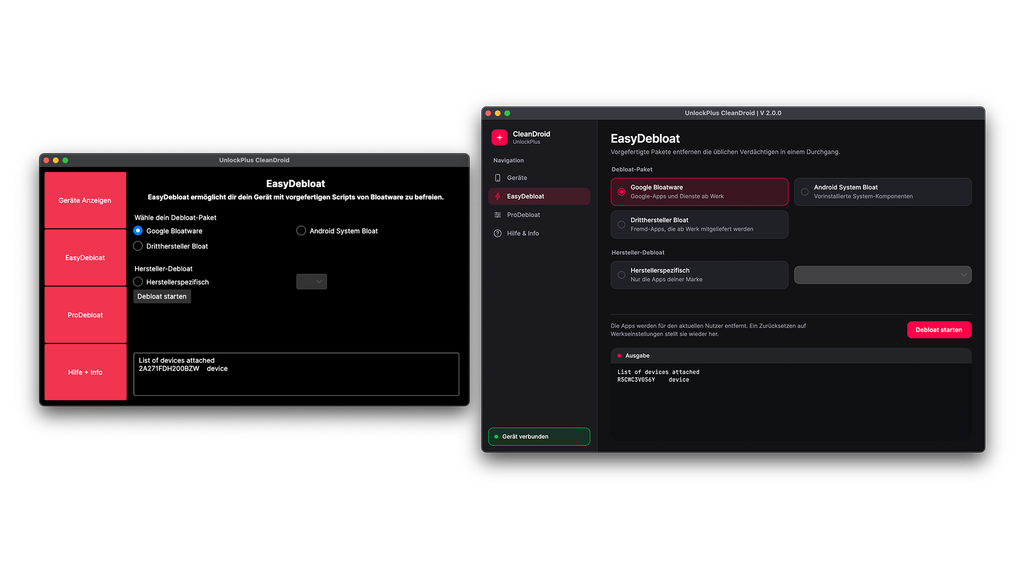Pick the Android System Bloat card in V 2.0.0 window
The height and width of the screenshot is (576, 1024).
pyautogui.click(x=883, y=191)
